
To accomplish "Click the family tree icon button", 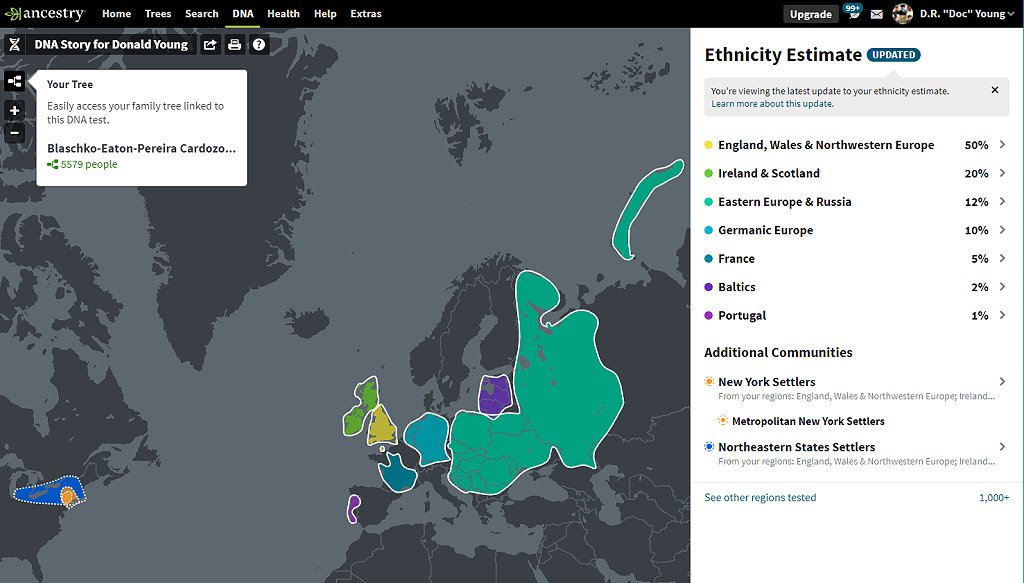I will pyautogui.click(x=14, y=82).
